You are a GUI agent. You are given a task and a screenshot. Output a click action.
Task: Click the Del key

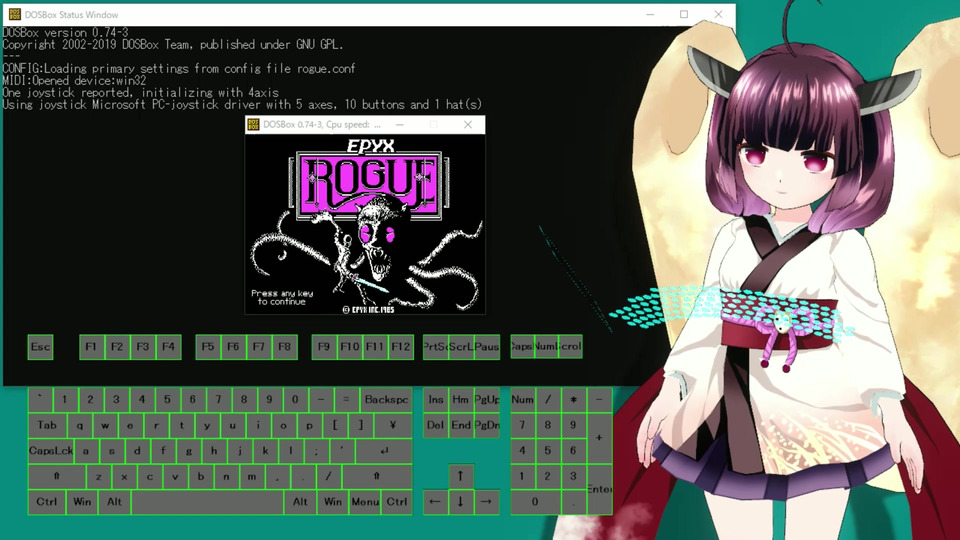coord(435,426)
